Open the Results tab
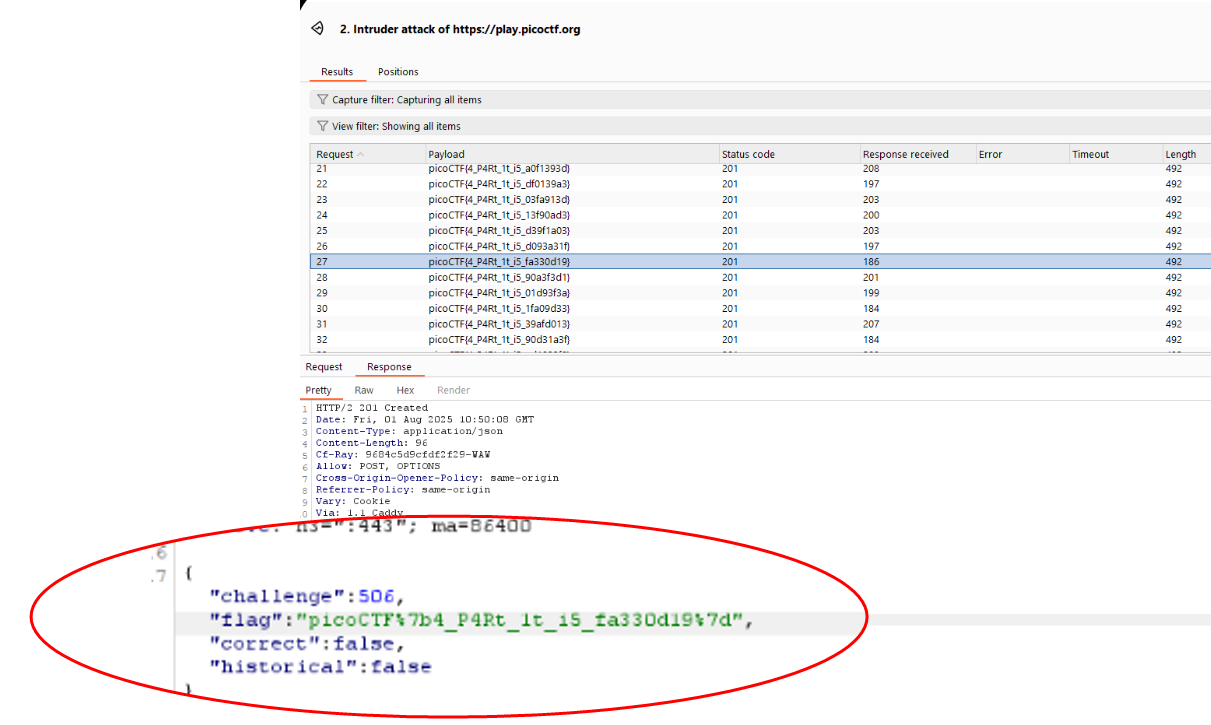The width and height of the screenshot is (1211, 725). pos(337,72)
